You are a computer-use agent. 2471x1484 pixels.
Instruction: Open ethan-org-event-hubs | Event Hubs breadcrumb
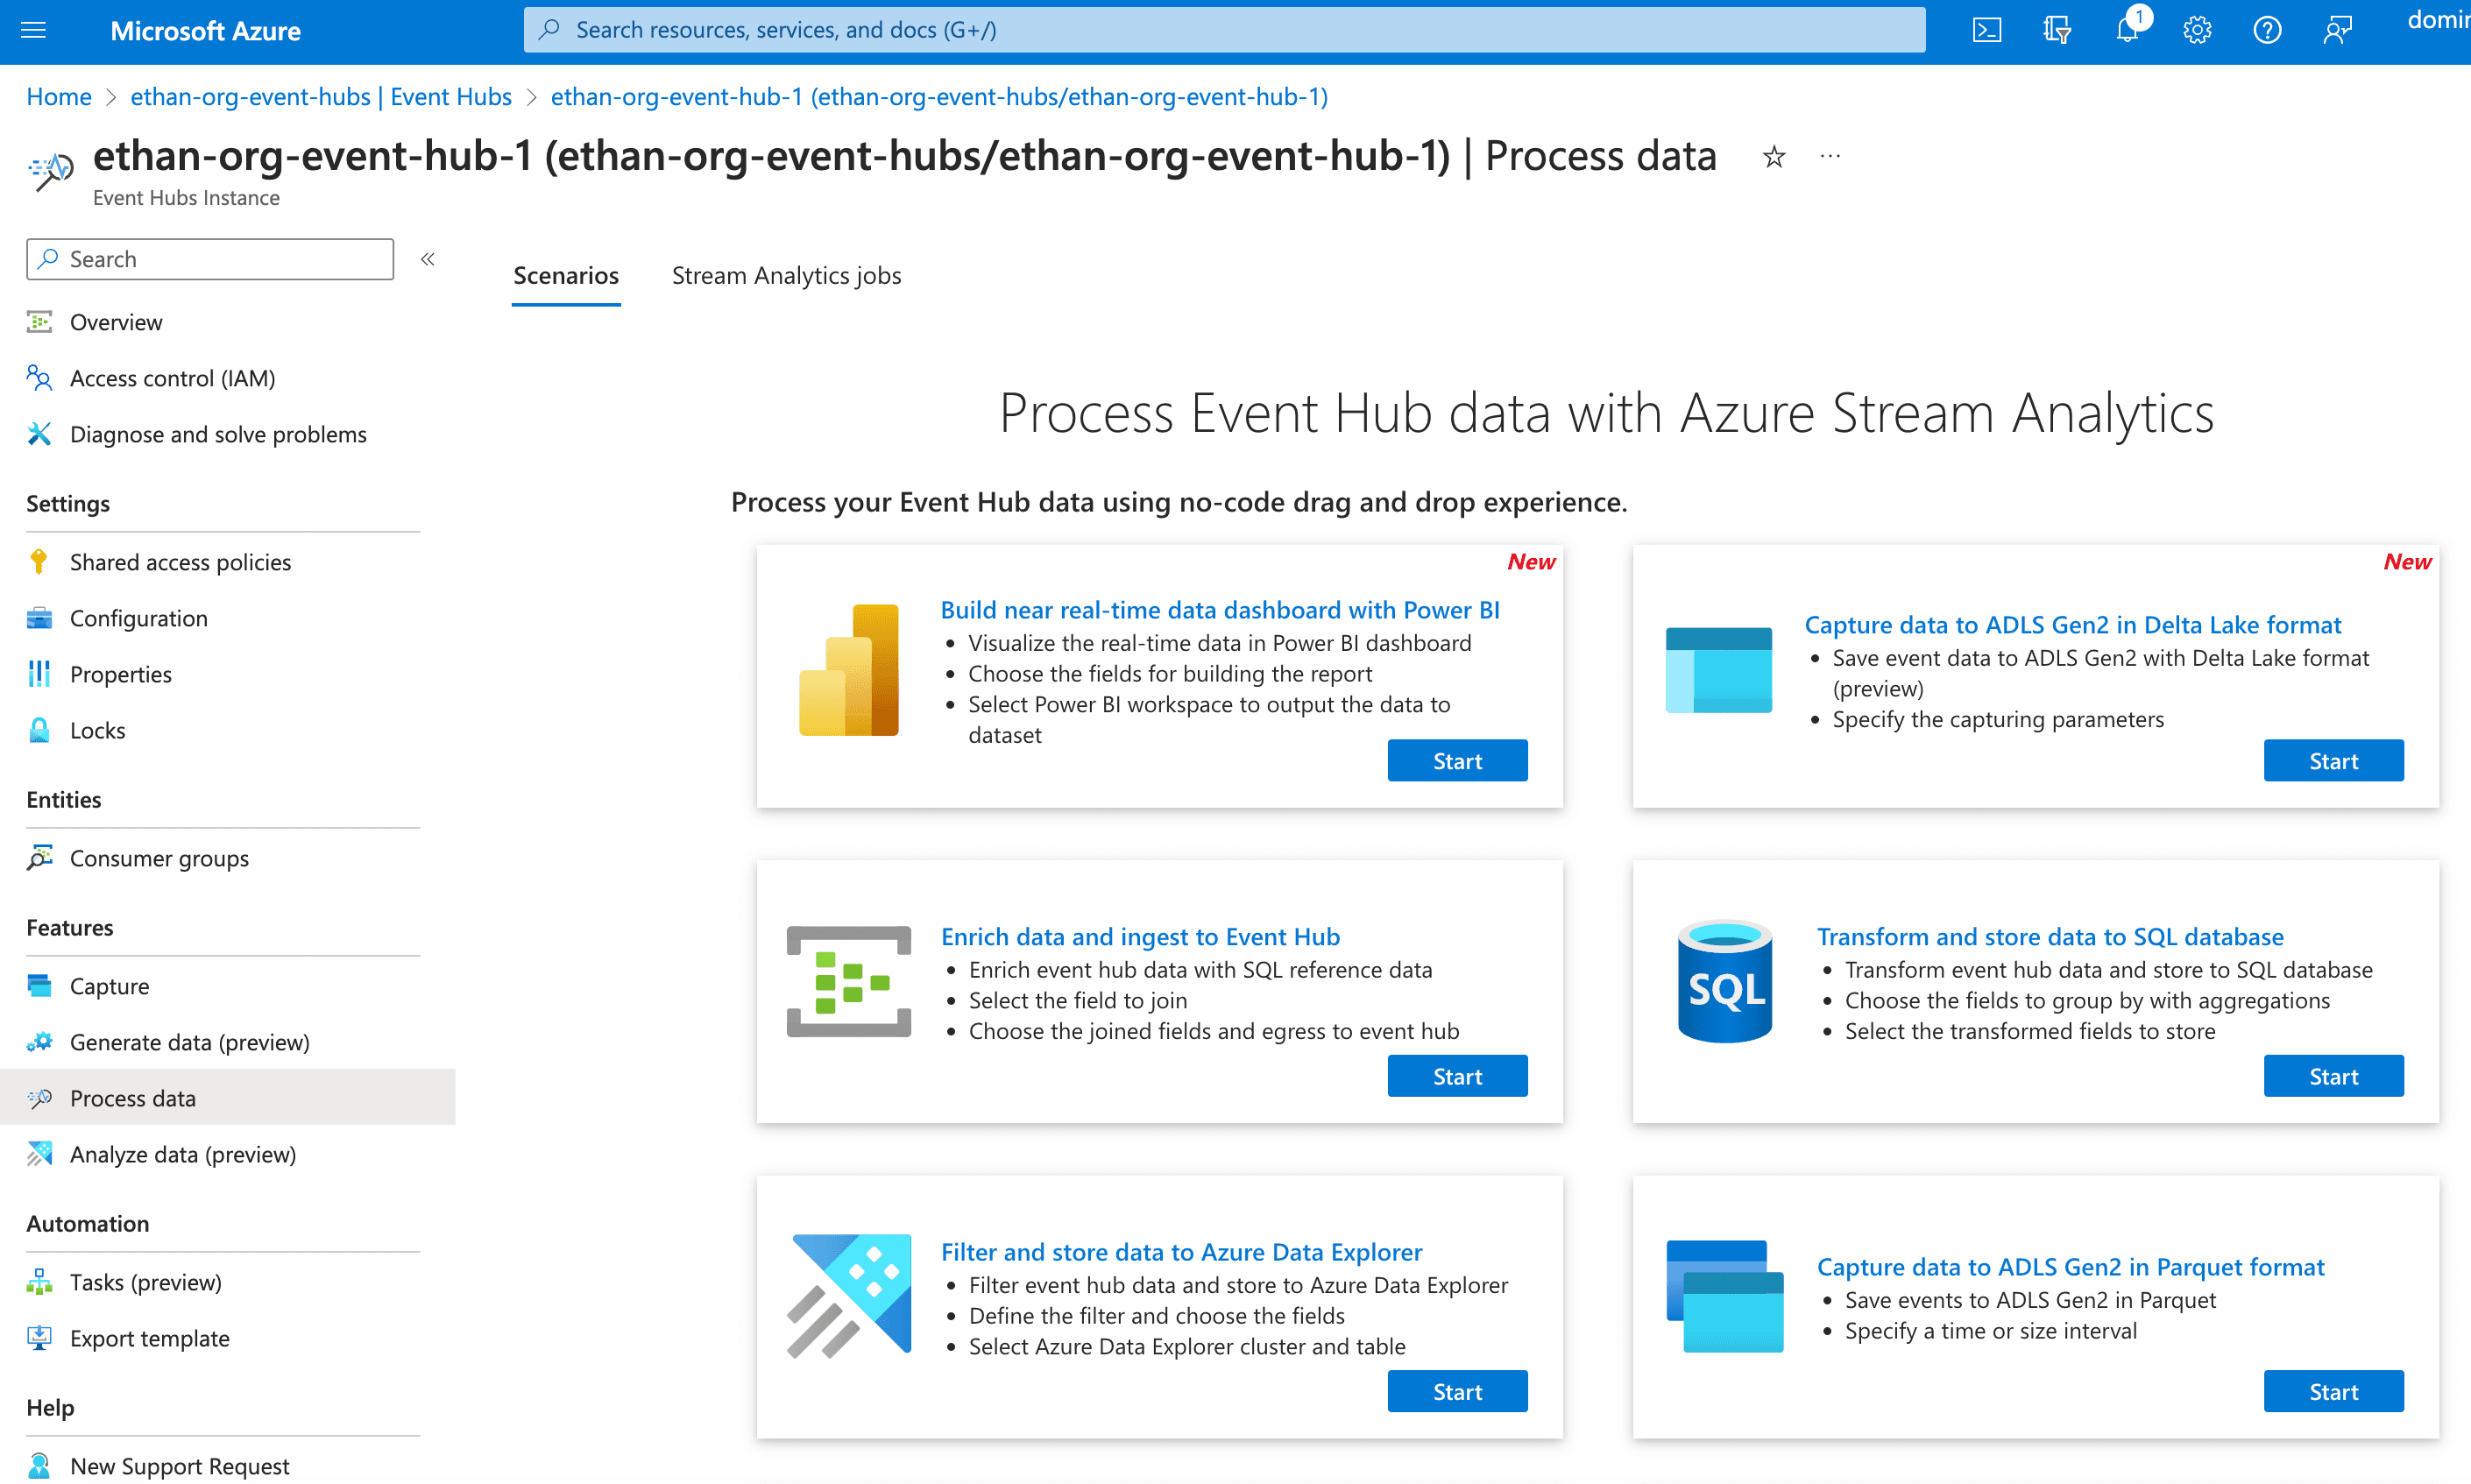[x=321, y=97]
